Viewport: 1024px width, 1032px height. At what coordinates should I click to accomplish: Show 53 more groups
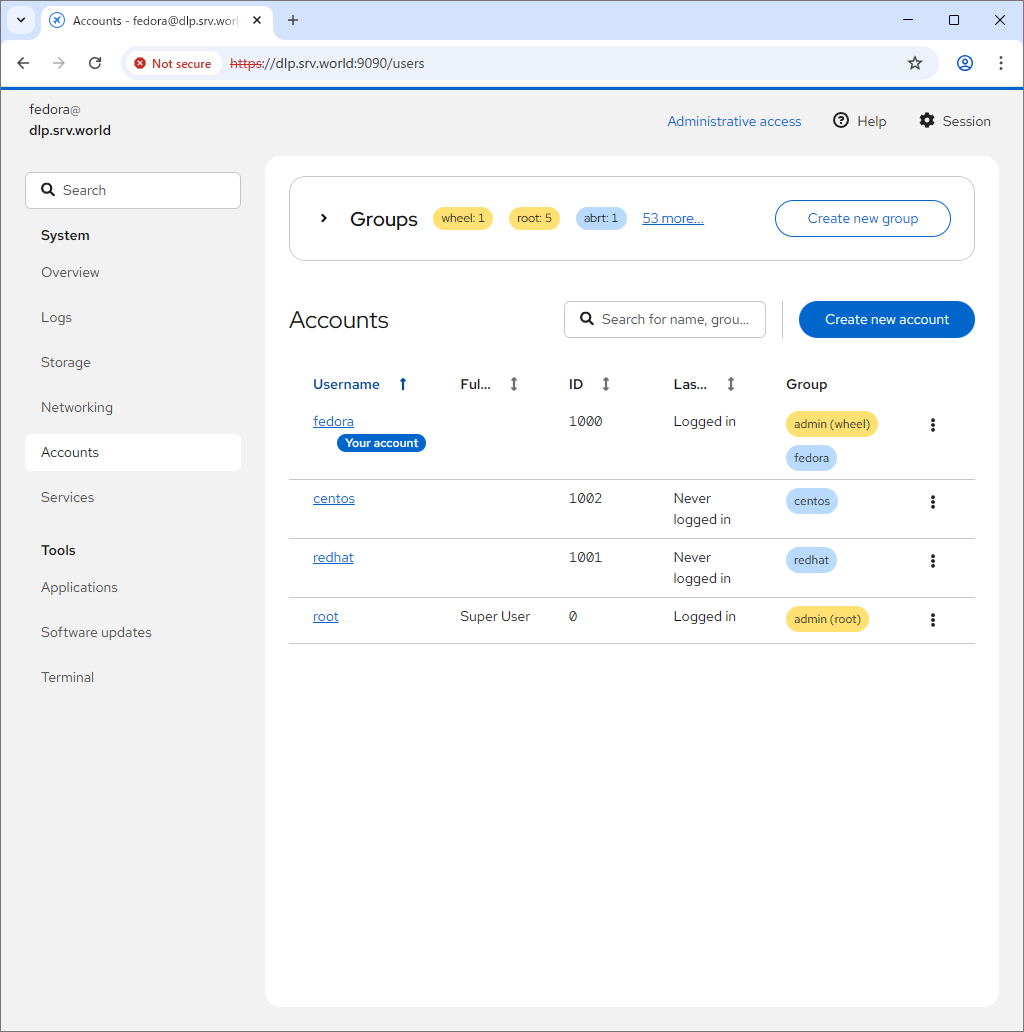click(673, 218)
